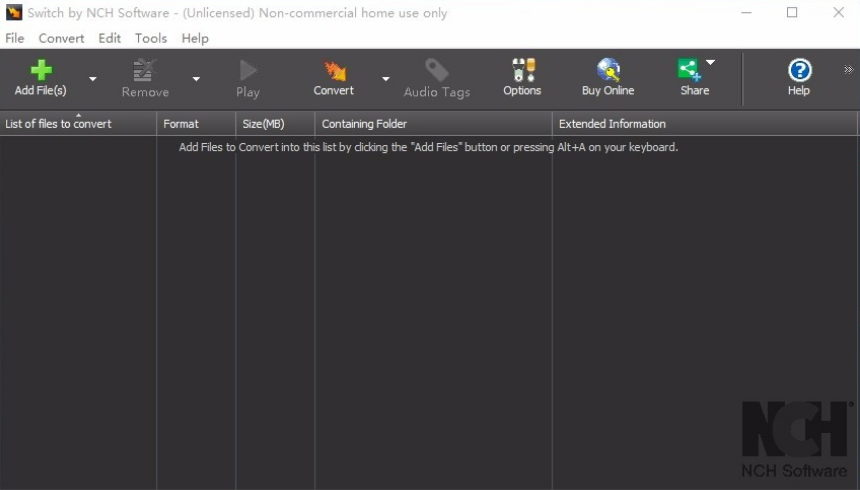Sort by the Size(MB) column header

pos(275,124)
